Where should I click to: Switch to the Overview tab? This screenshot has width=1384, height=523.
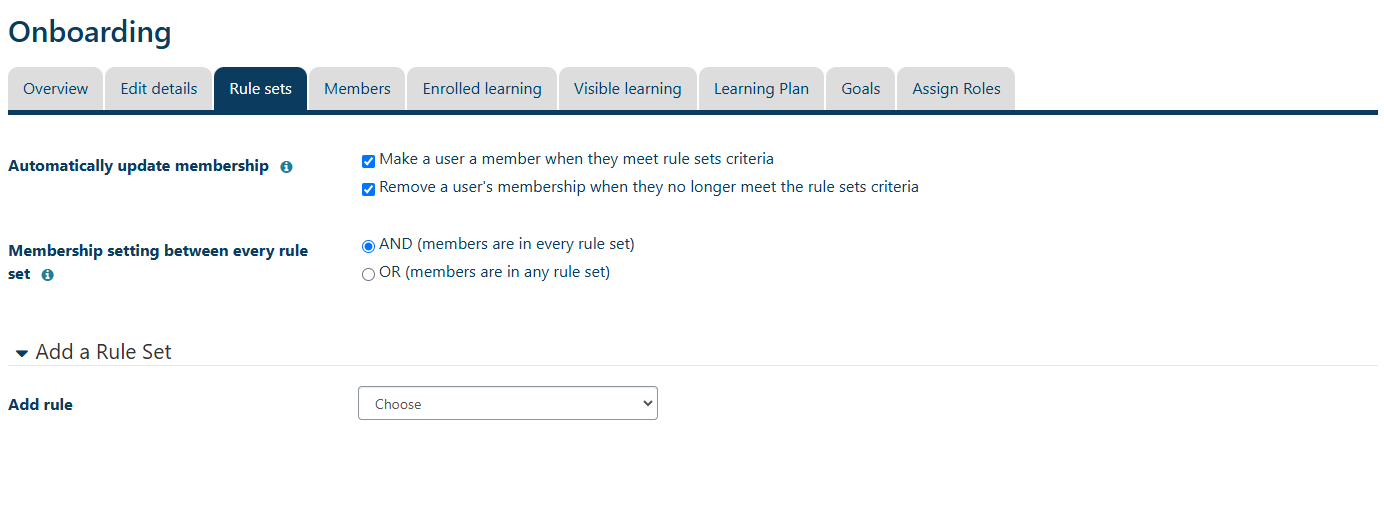coord(56,89)
